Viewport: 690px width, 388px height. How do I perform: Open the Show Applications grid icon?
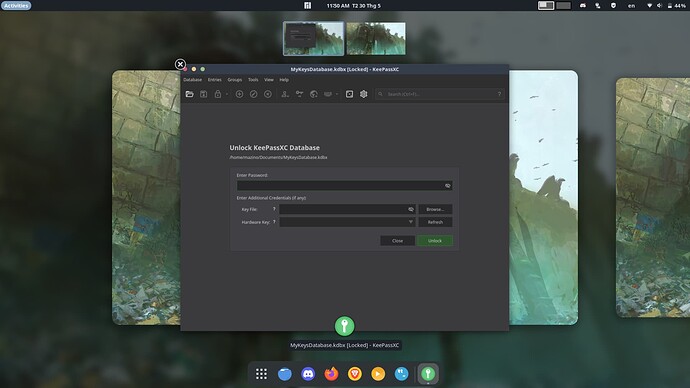261,374
